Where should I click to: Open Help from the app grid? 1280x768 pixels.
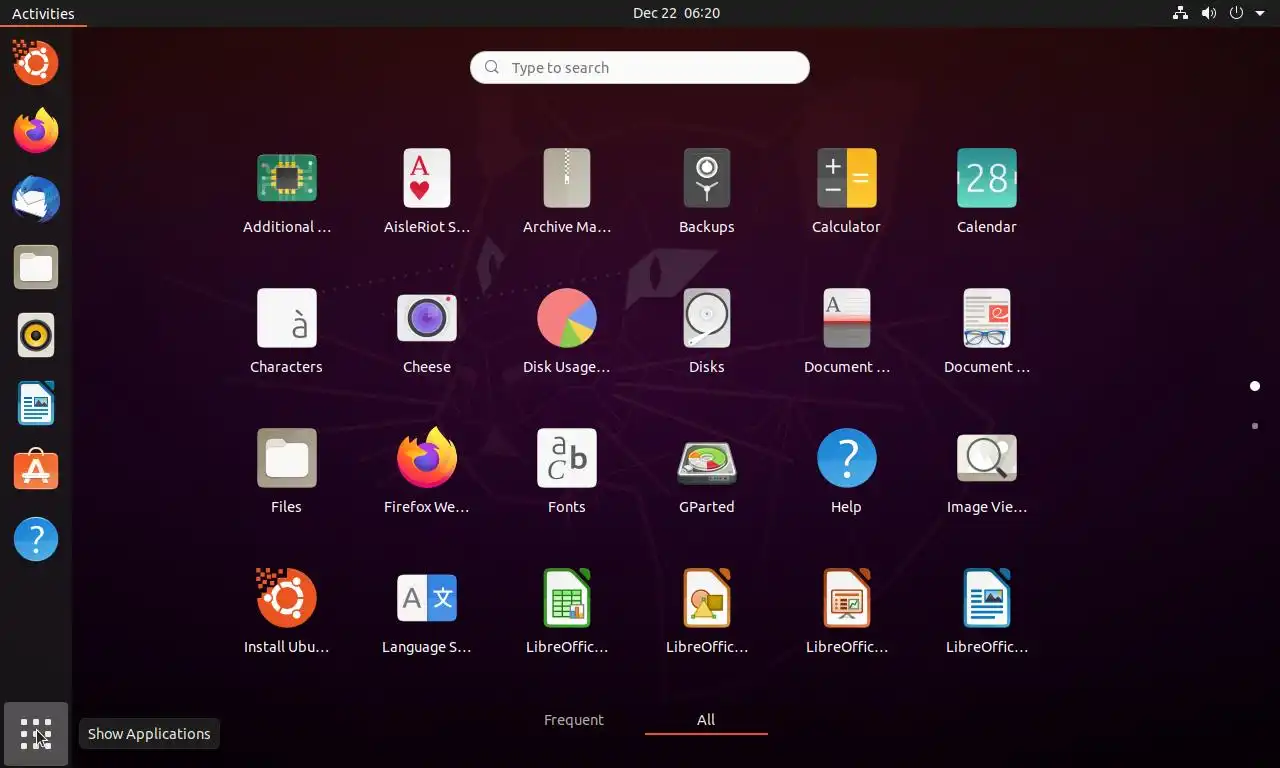847,459
